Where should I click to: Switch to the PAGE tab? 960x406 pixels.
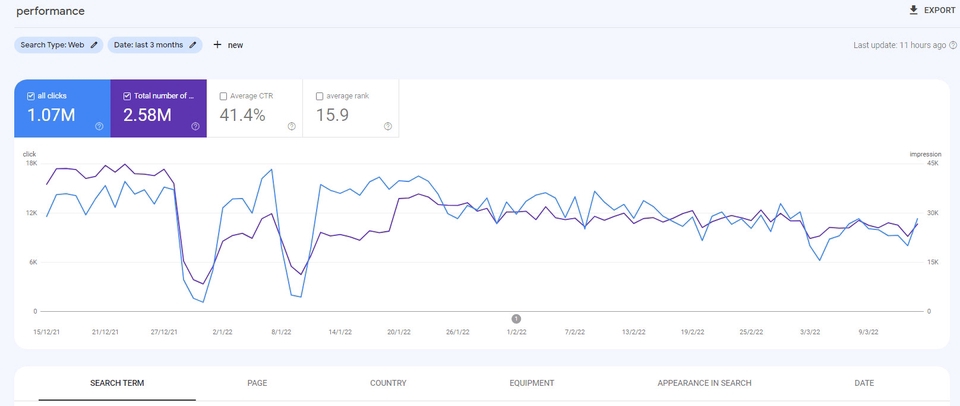coord(257,383)
